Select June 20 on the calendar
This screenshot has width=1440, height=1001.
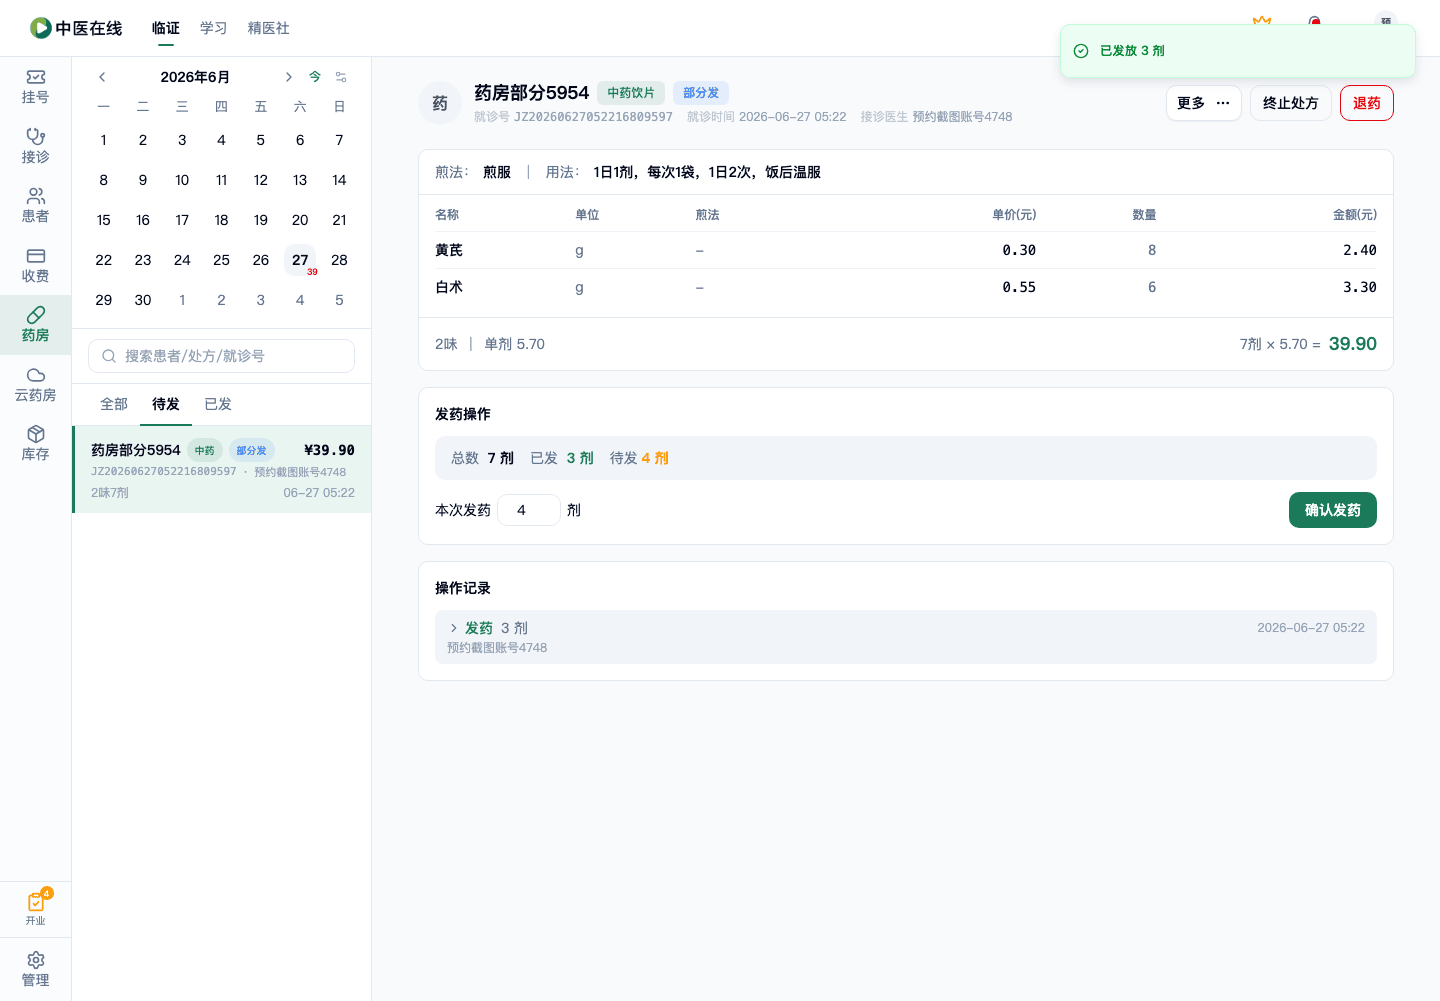300,220
